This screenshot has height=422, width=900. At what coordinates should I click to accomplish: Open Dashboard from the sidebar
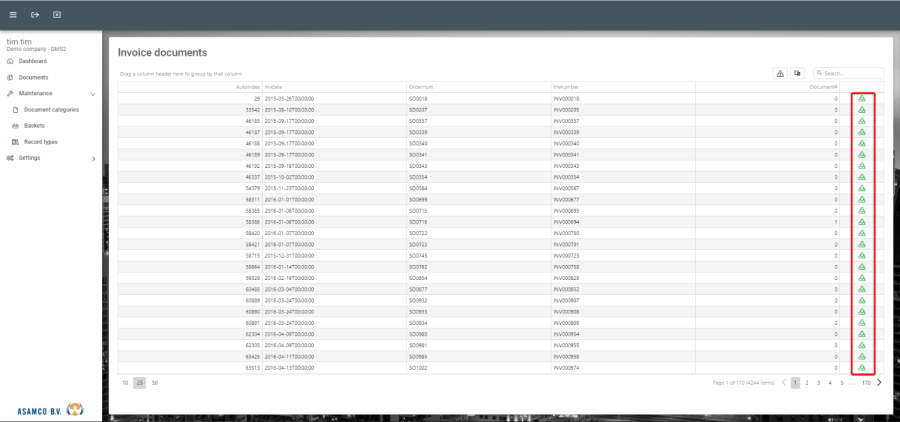32,61
